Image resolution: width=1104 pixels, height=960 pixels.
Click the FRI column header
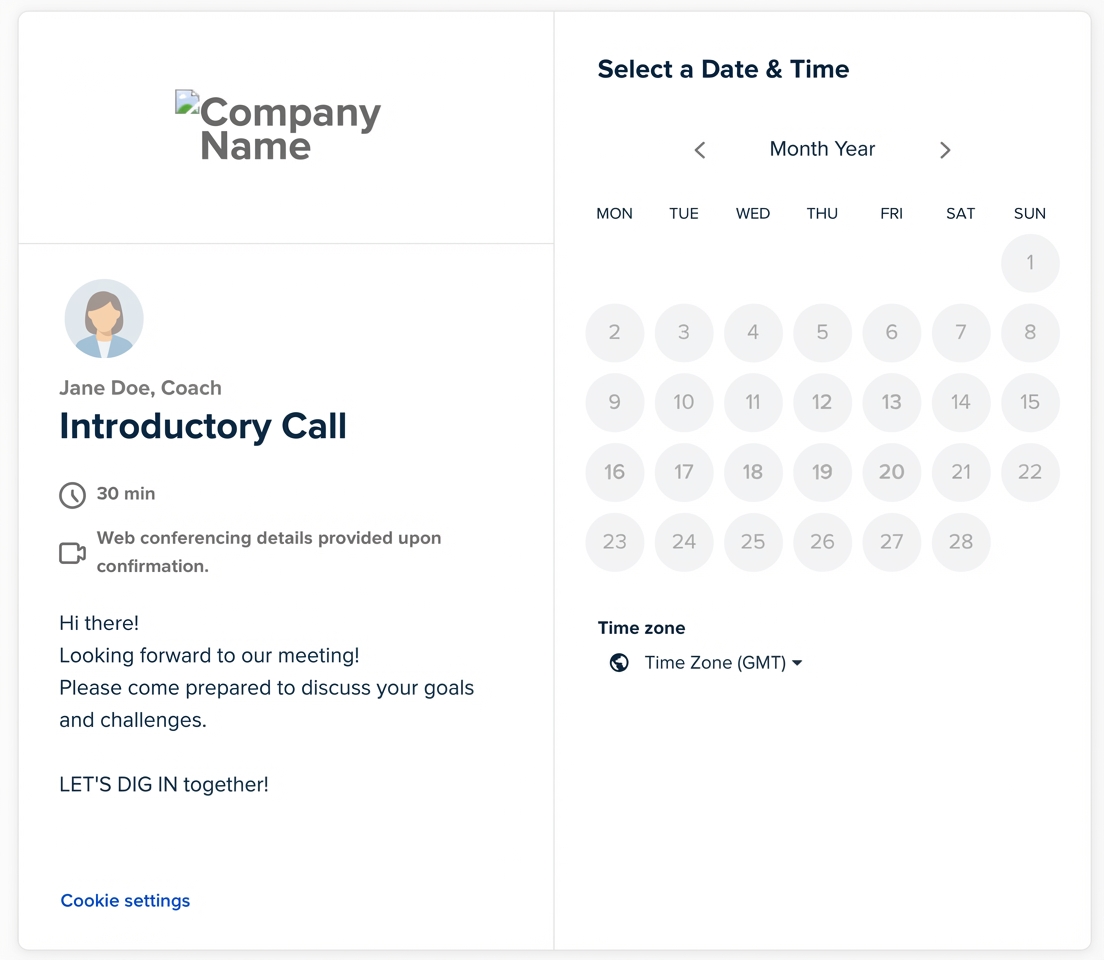(891, 213)
